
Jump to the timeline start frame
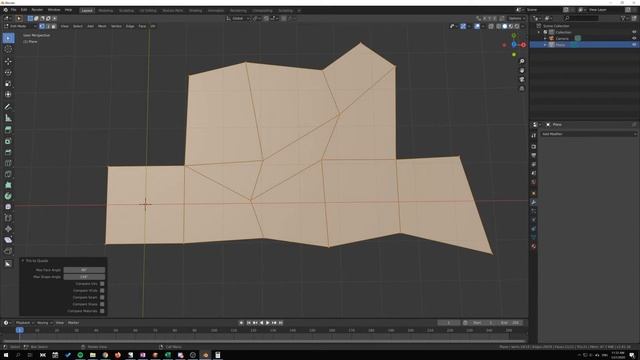click(x=248, y=323)
